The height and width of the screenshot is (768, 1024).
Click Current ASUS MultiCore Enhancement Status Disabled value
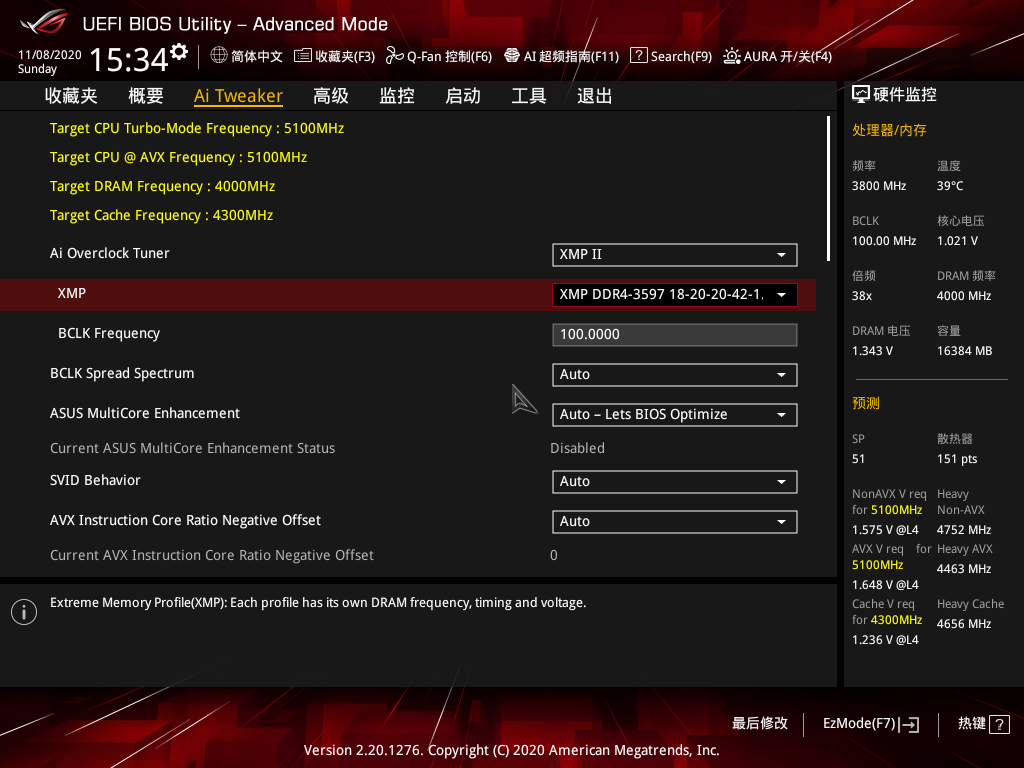(577, 448)
